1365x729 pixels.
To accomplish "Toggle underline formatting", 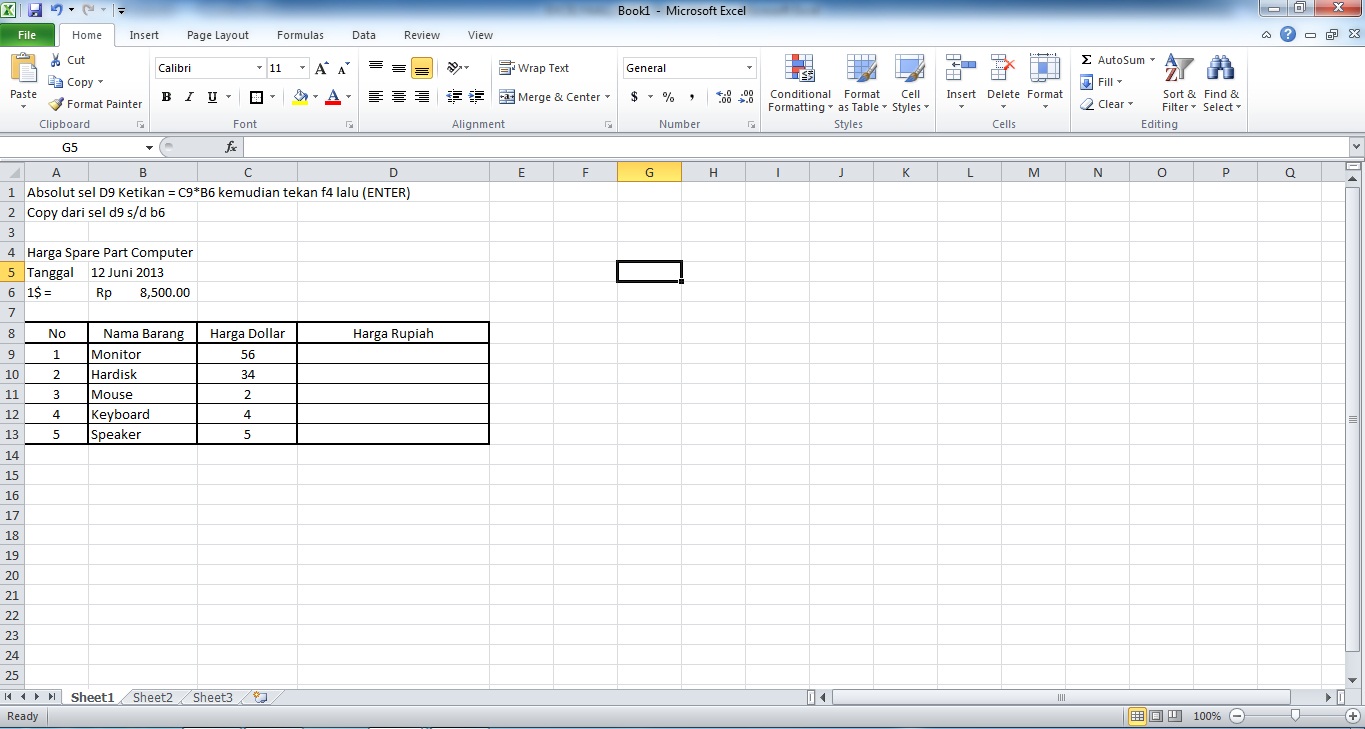I will (x=209, y=97).
